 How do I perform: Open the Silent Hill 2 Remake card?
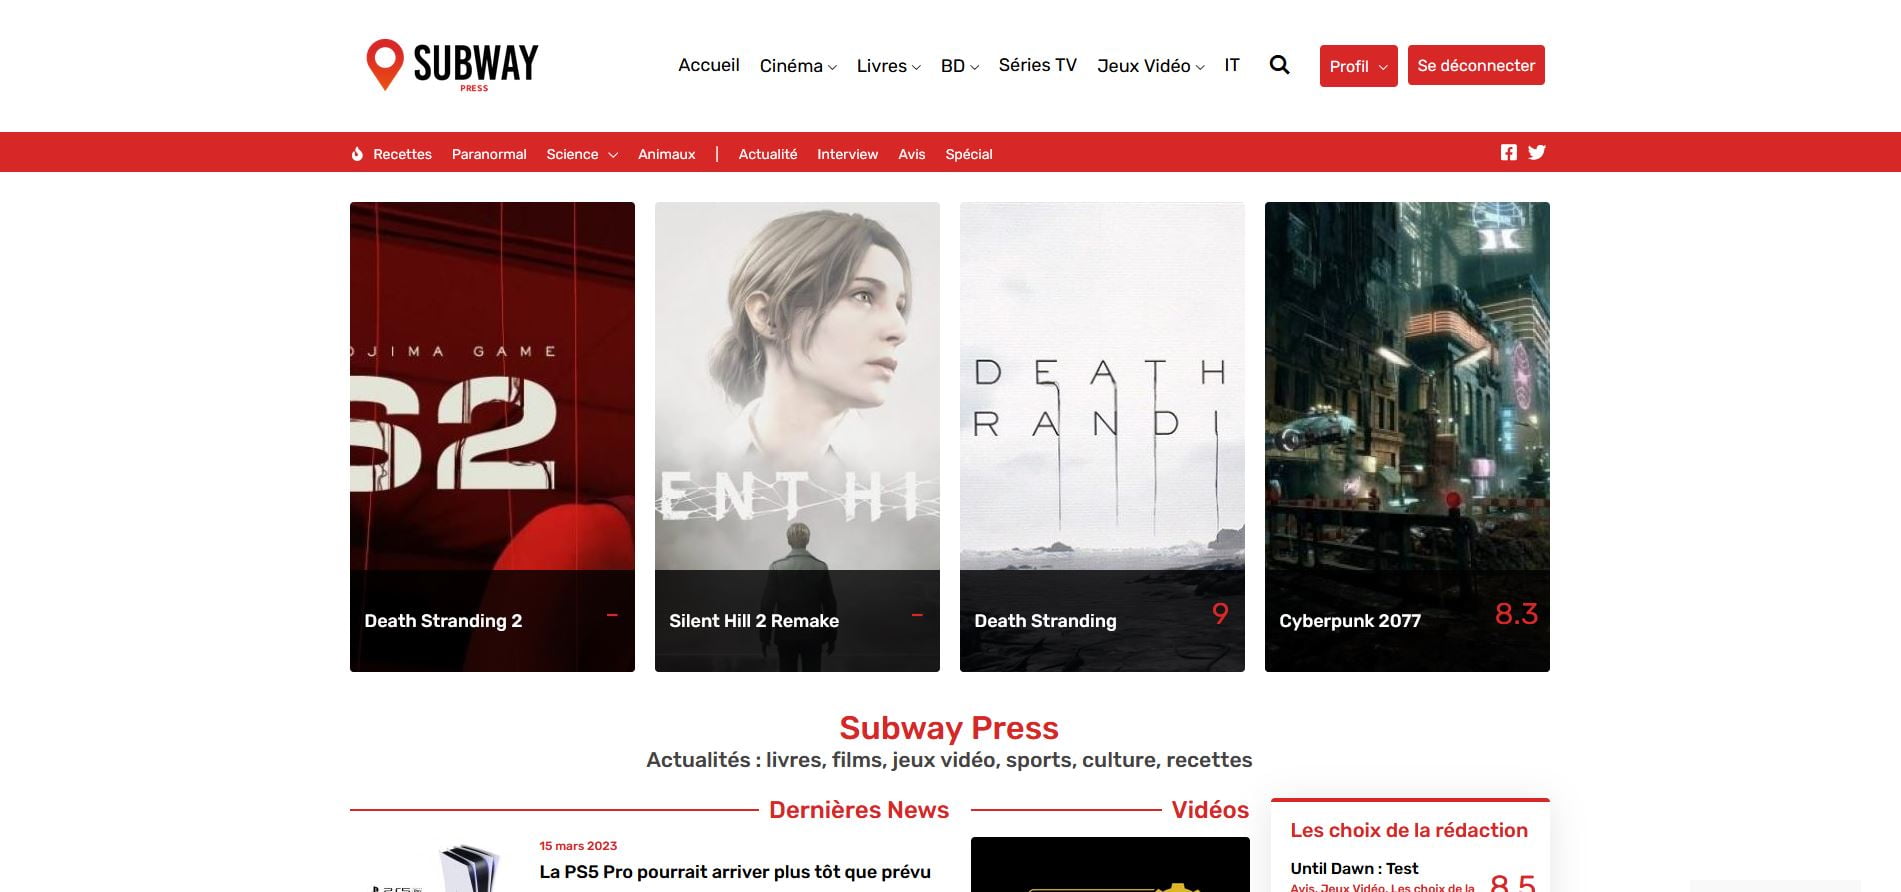797,437
